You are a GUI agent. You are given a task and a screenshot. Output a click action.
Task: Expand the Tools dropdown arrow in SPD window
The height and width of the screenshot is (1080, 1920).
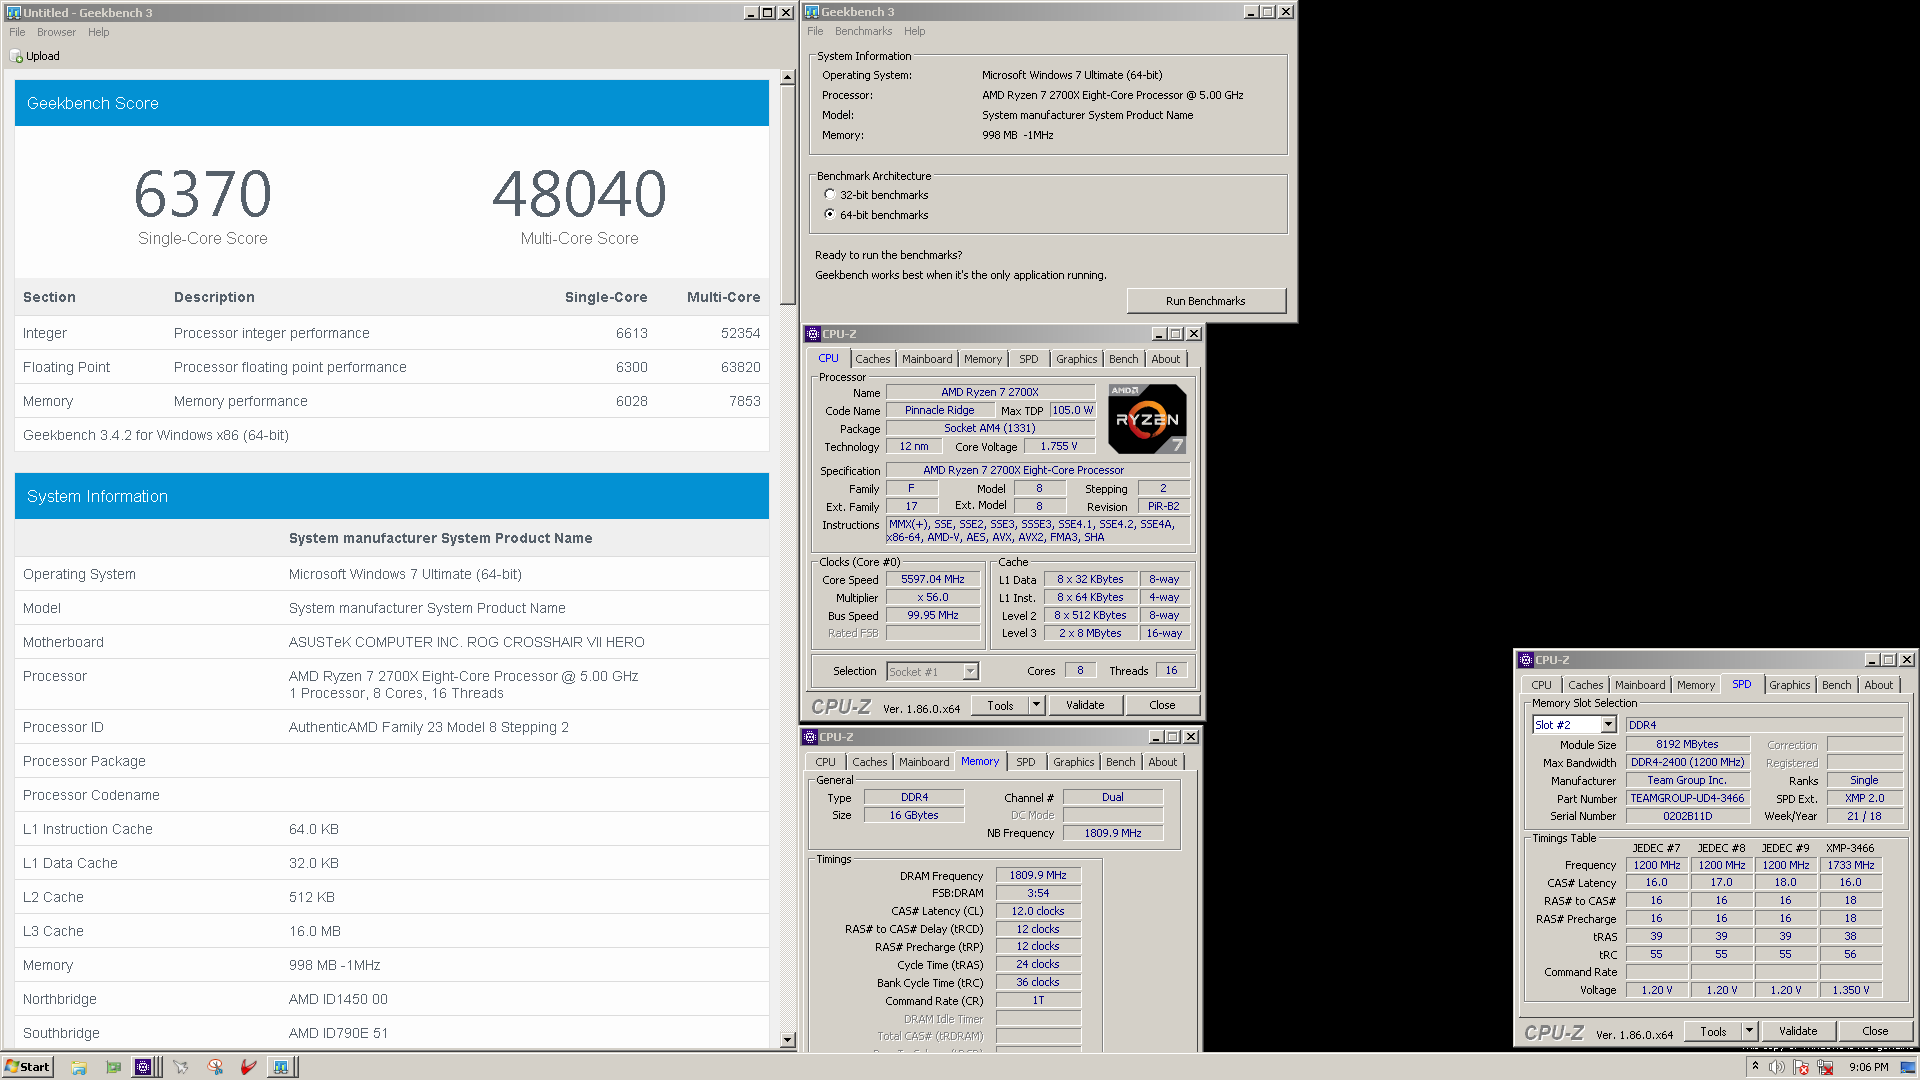pyautogui.click(x=1750, y=1031)
